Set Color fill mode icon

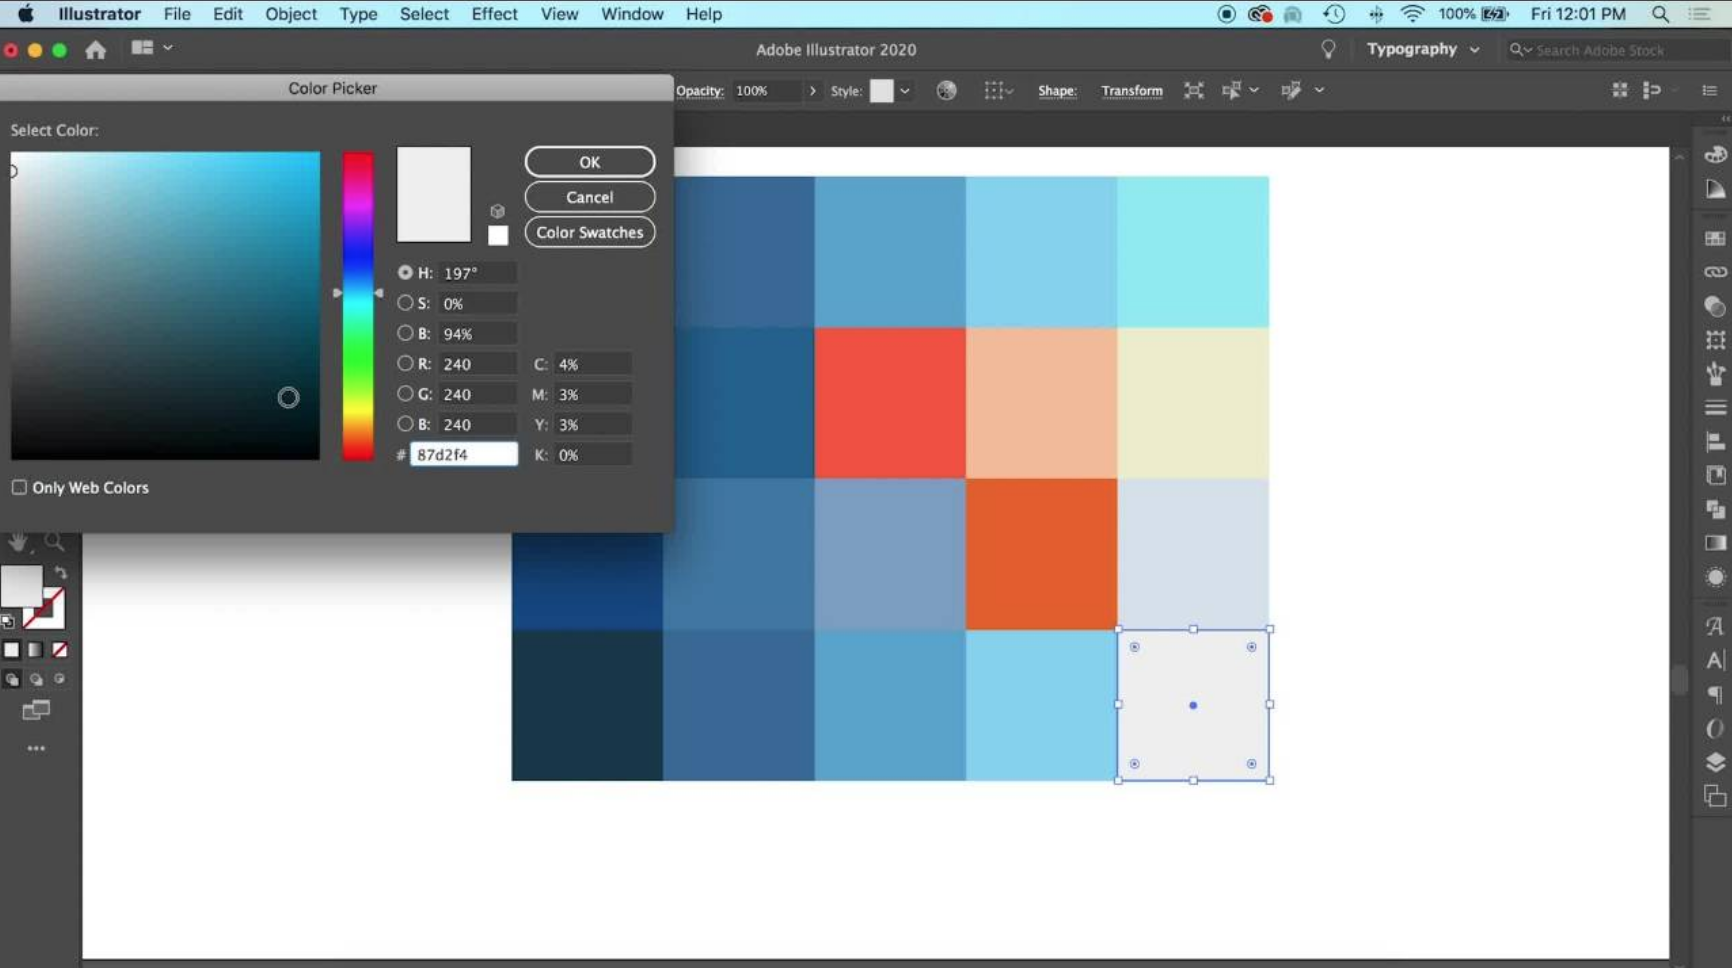click(x=11, y=650)
